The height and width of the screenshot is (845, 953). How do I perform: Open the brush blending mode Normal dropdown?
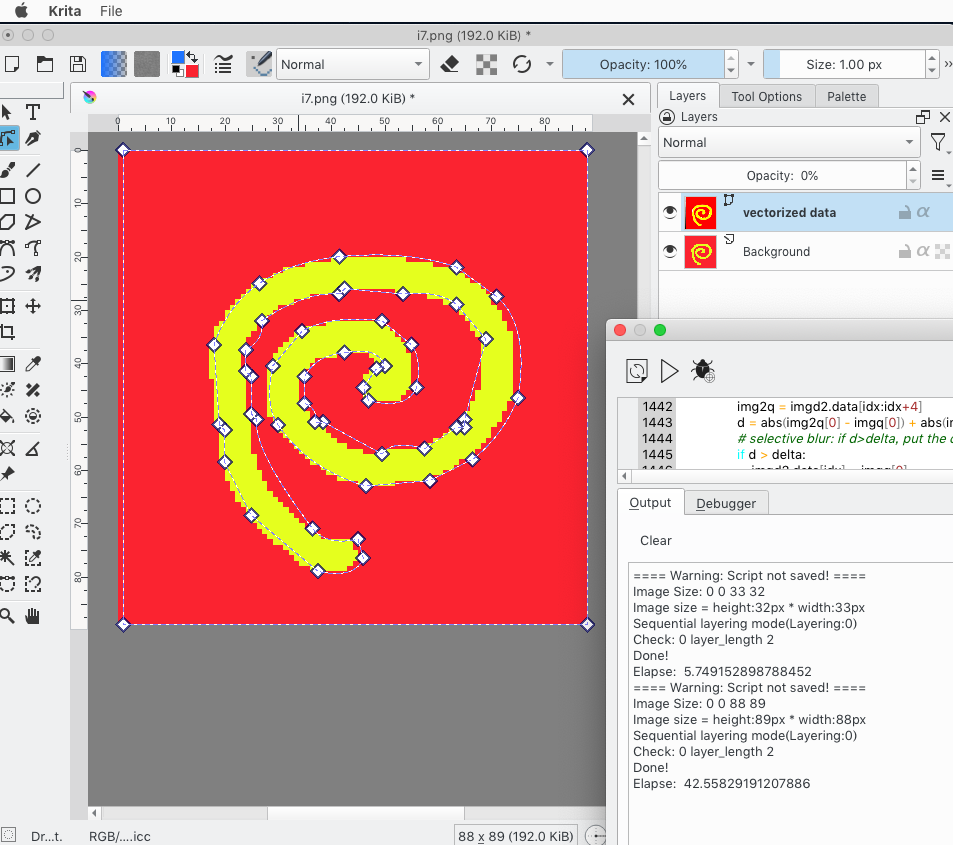(x=353, y=65)
